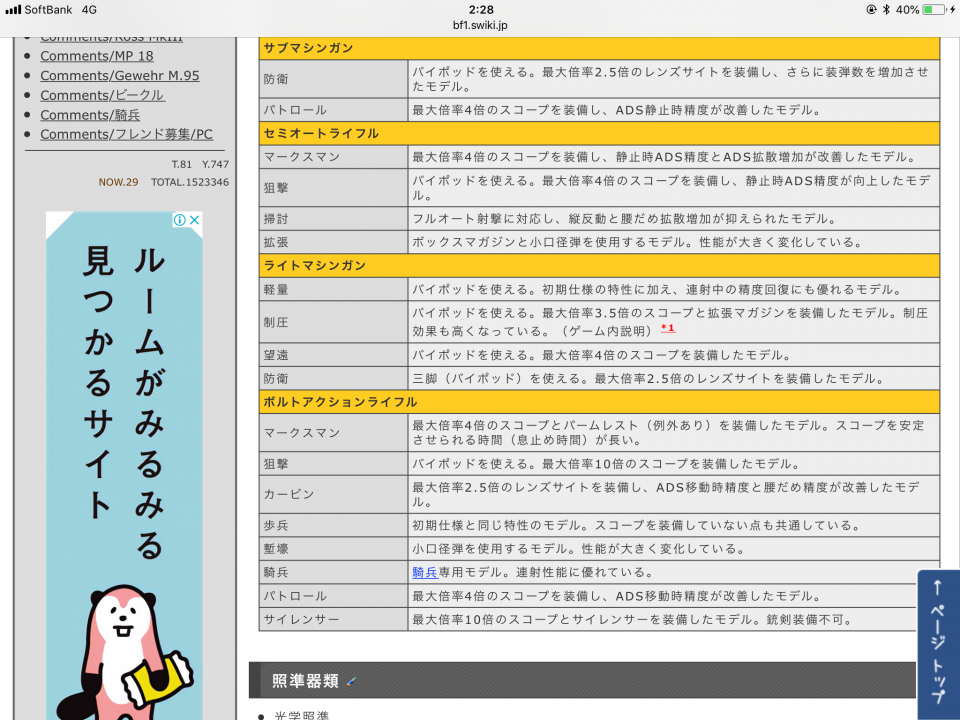This screenshot has height=720, width=960.
Task: Close the ad with the X icon
Action: point(195,220)
